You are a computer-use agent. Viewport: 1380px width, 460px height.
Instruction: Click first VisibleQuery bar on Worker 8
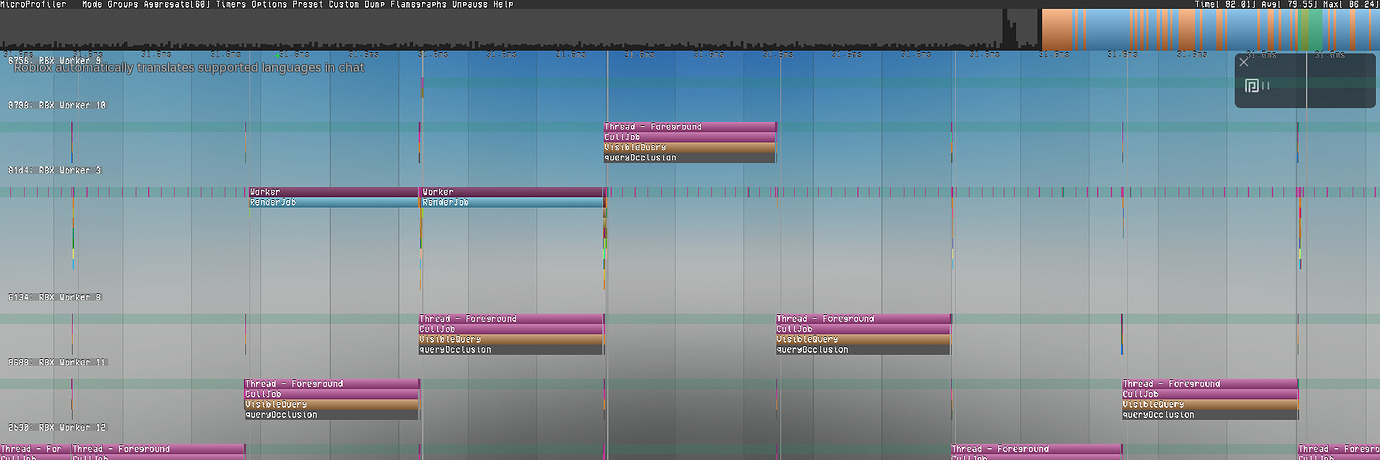[511, 339]
